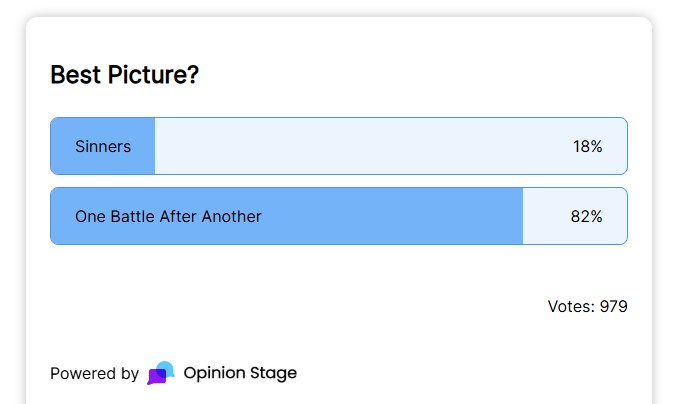
Task: Click the "Powered by" text
Action: [x=94, y=374]
